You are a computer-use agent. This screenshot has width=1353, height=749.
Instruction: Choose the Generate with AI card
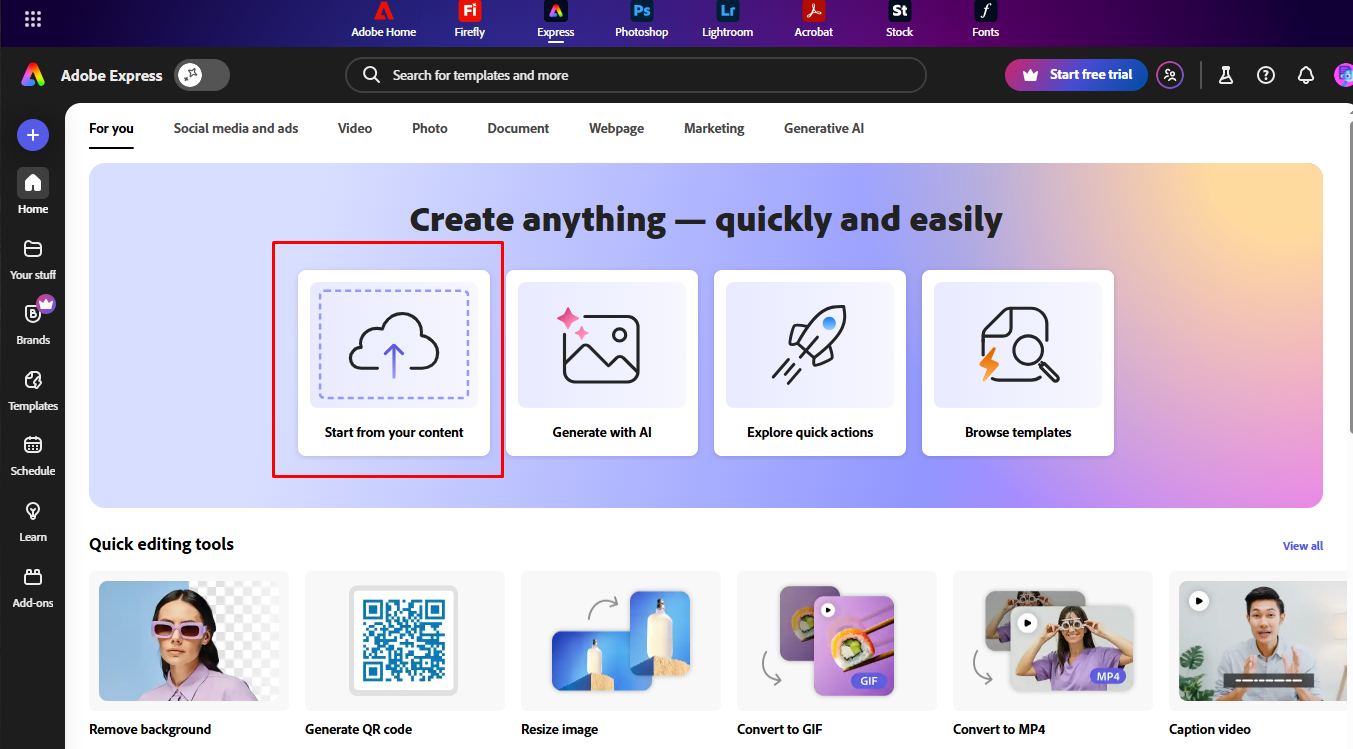pyautogui.click(x=602, y=363)
